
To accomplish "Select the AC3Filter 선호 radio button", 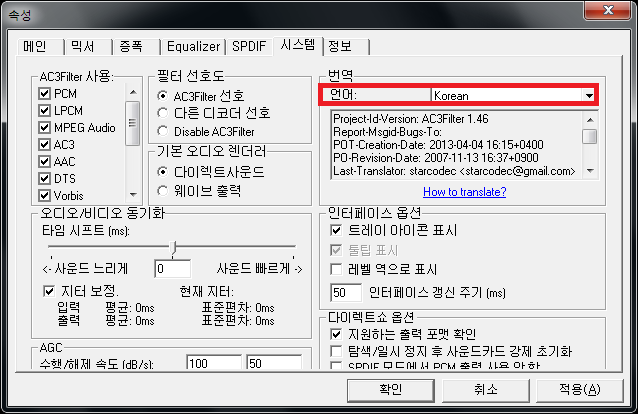I will (x=162, y=96).
